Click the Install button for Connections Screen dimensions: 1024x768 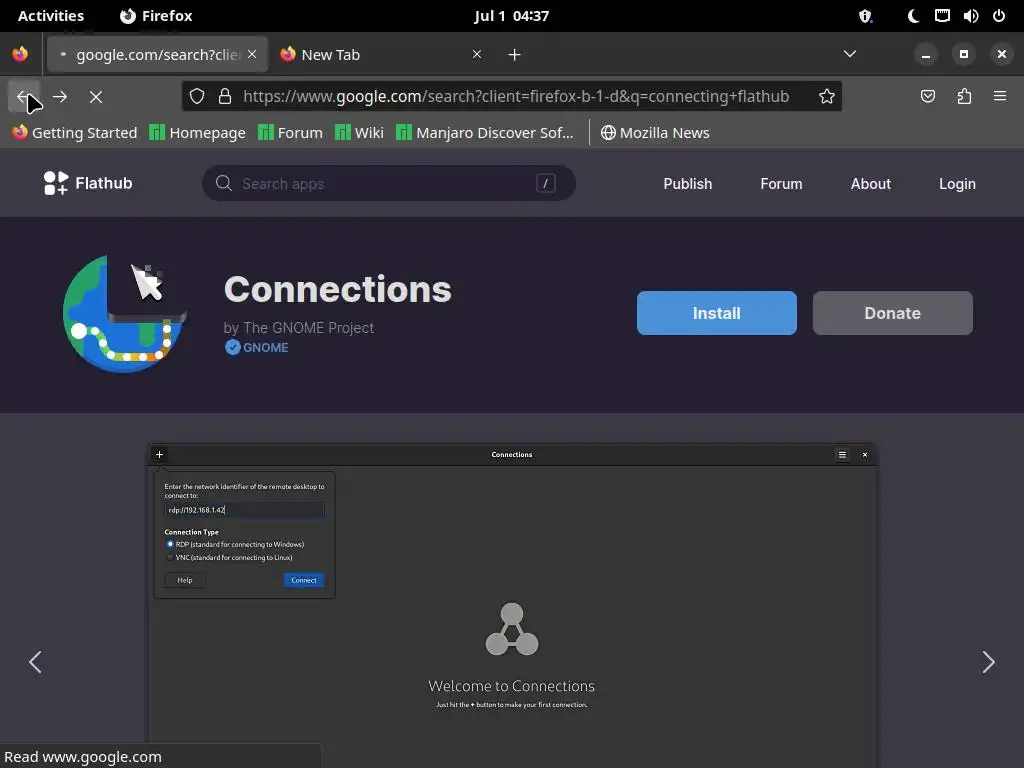click(716, 313)
